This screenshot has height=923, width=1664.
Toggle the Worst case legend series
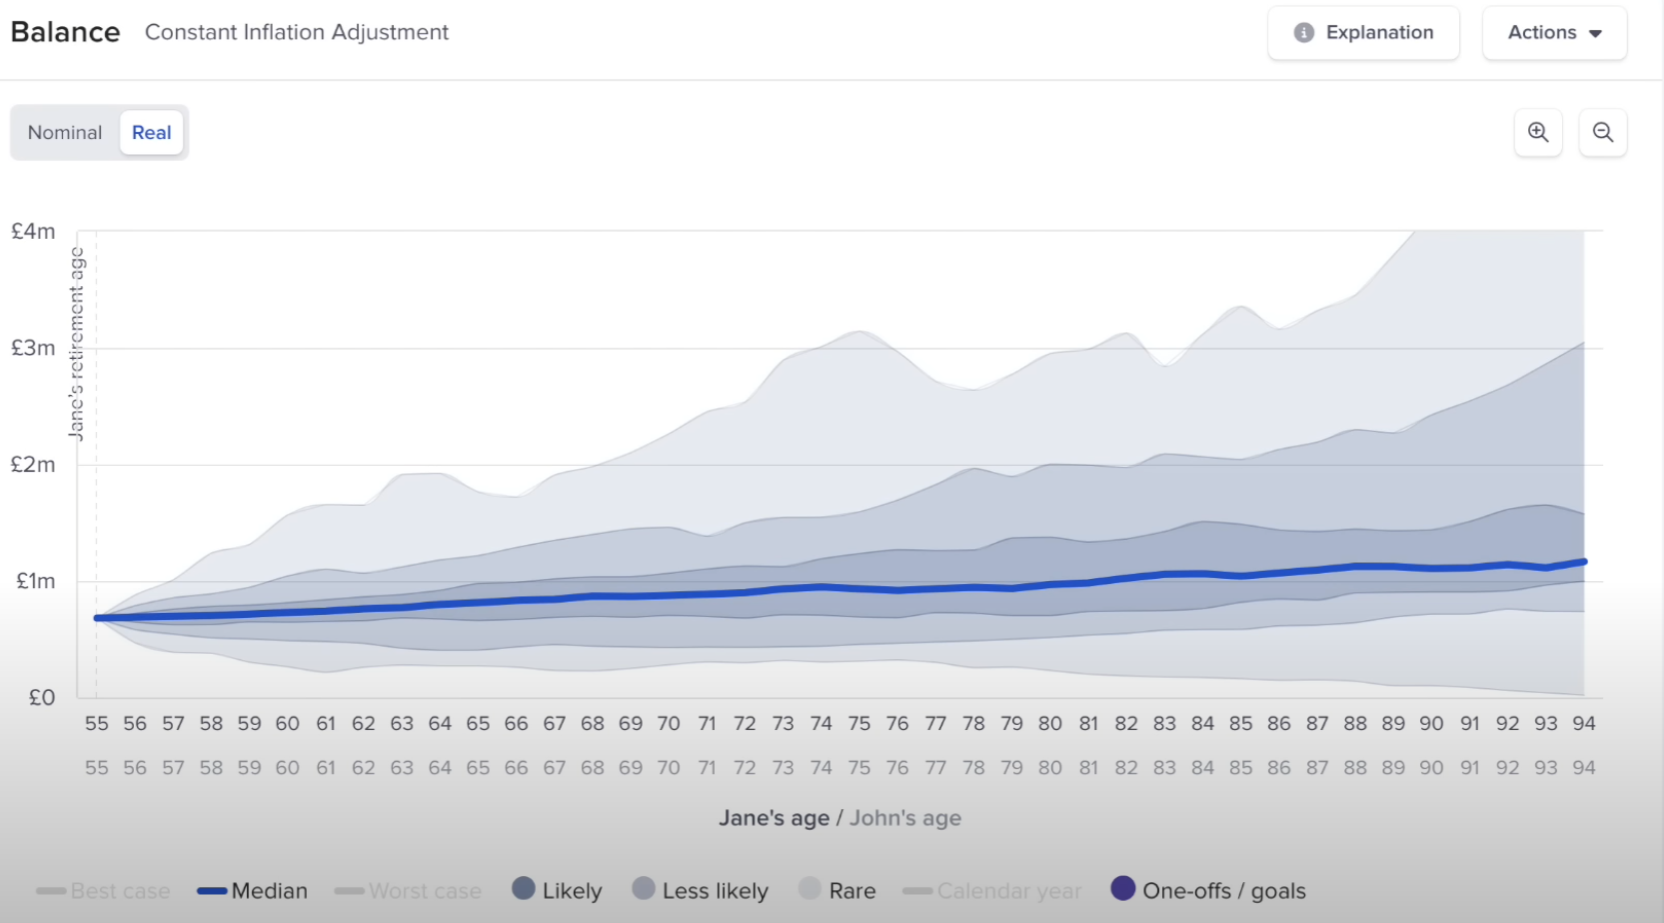click(x=408, y=891)
